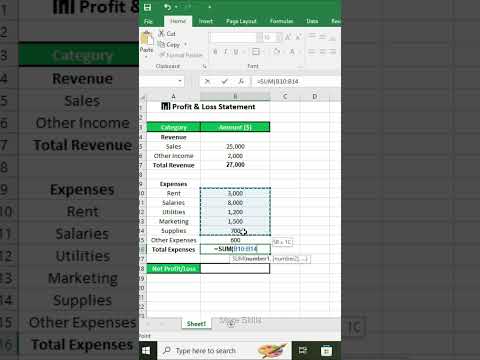Open the Name Box dropdown

pos(180,81)
